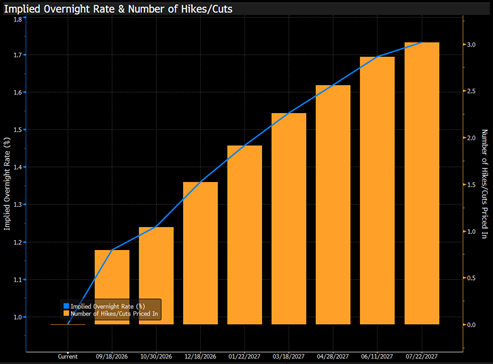Image resolution: width=493 pixels, height=364 pixels.
Task: Click the orange bar for 04/28/2027
Action: (x=333, y=205)
